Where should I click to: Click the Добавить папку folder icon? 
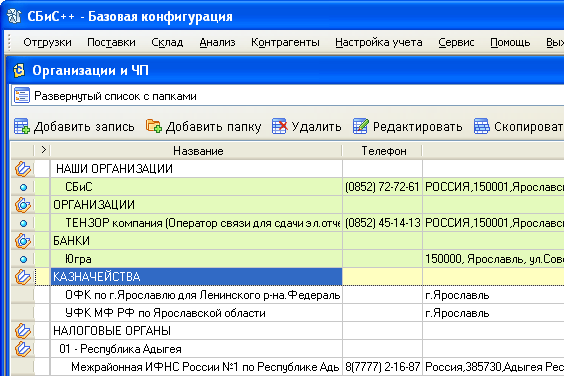pos(154,126)
